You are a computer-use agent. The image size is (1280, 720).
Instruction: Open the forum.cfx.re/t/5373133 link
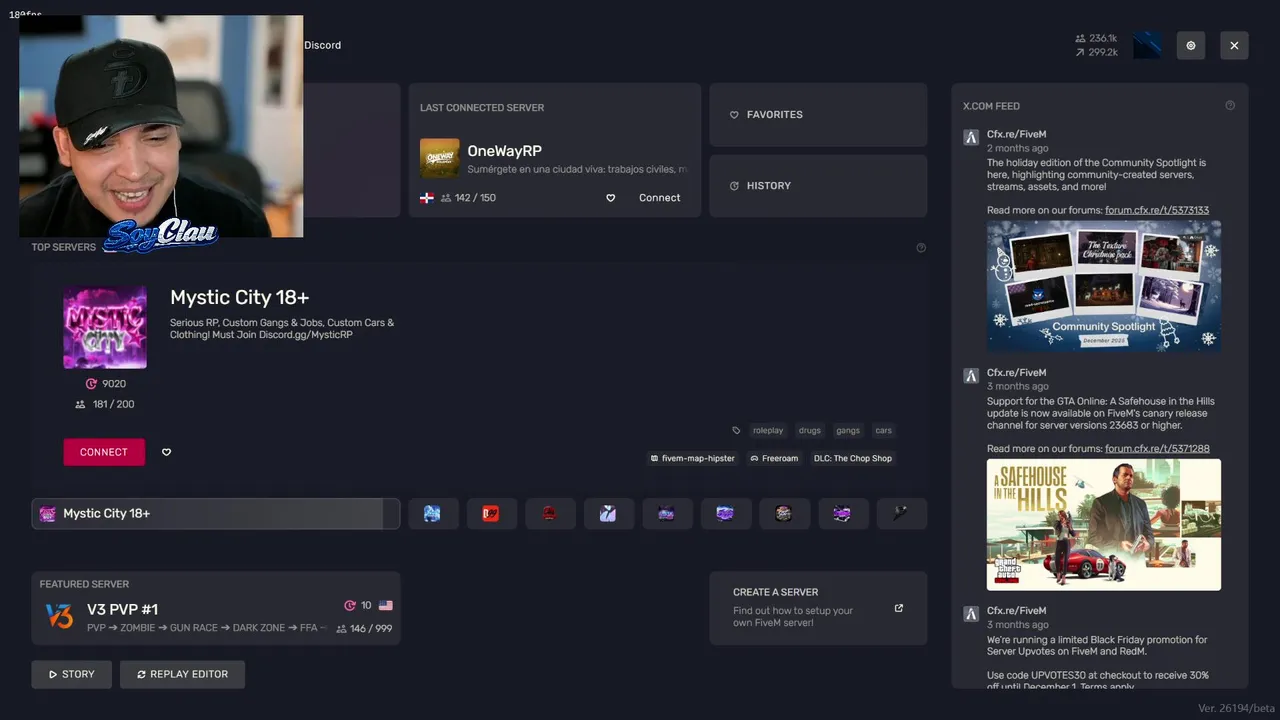coord(1157,210)
